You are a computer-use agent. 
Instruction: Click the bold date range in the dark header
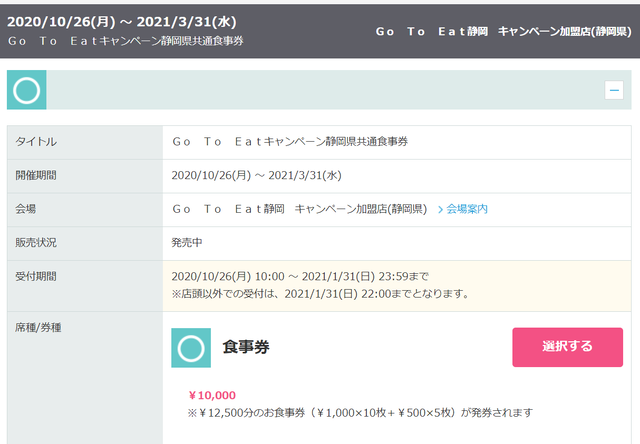pyautogui.click(x=122, y=22)
